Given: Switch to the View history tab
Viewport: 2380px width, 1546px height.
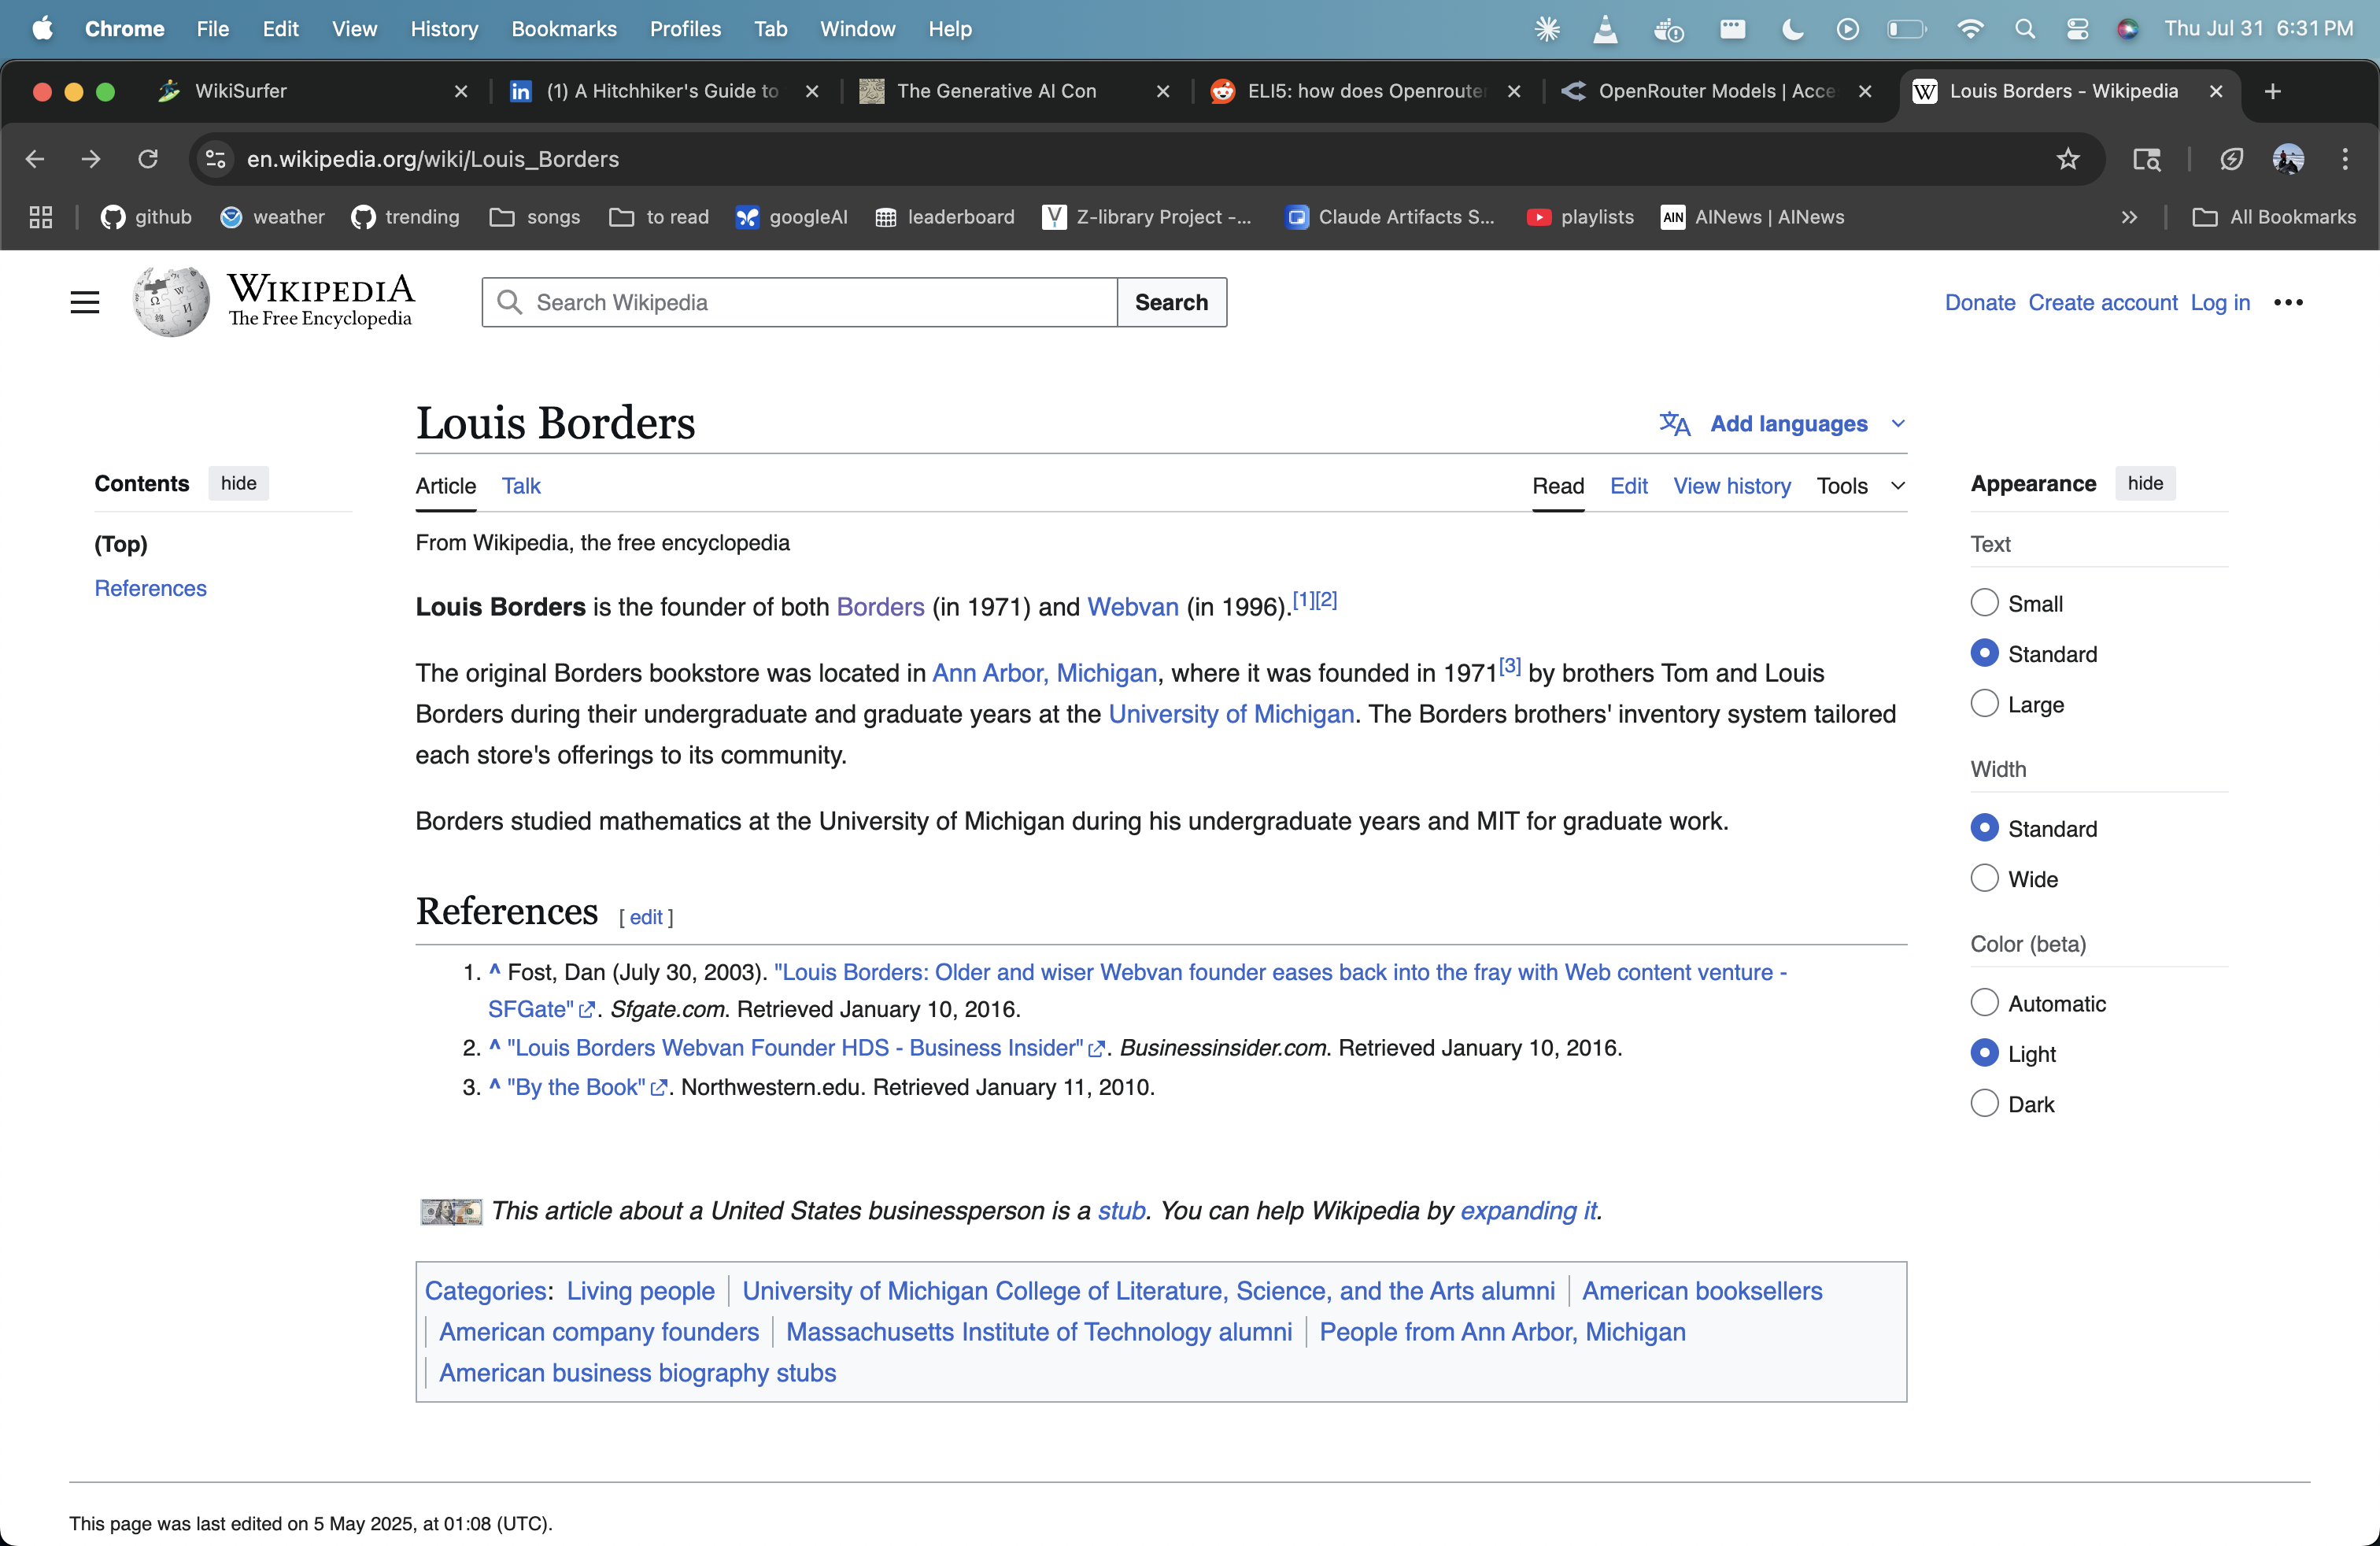Looking at the screenshot, I should point(1732,486).
